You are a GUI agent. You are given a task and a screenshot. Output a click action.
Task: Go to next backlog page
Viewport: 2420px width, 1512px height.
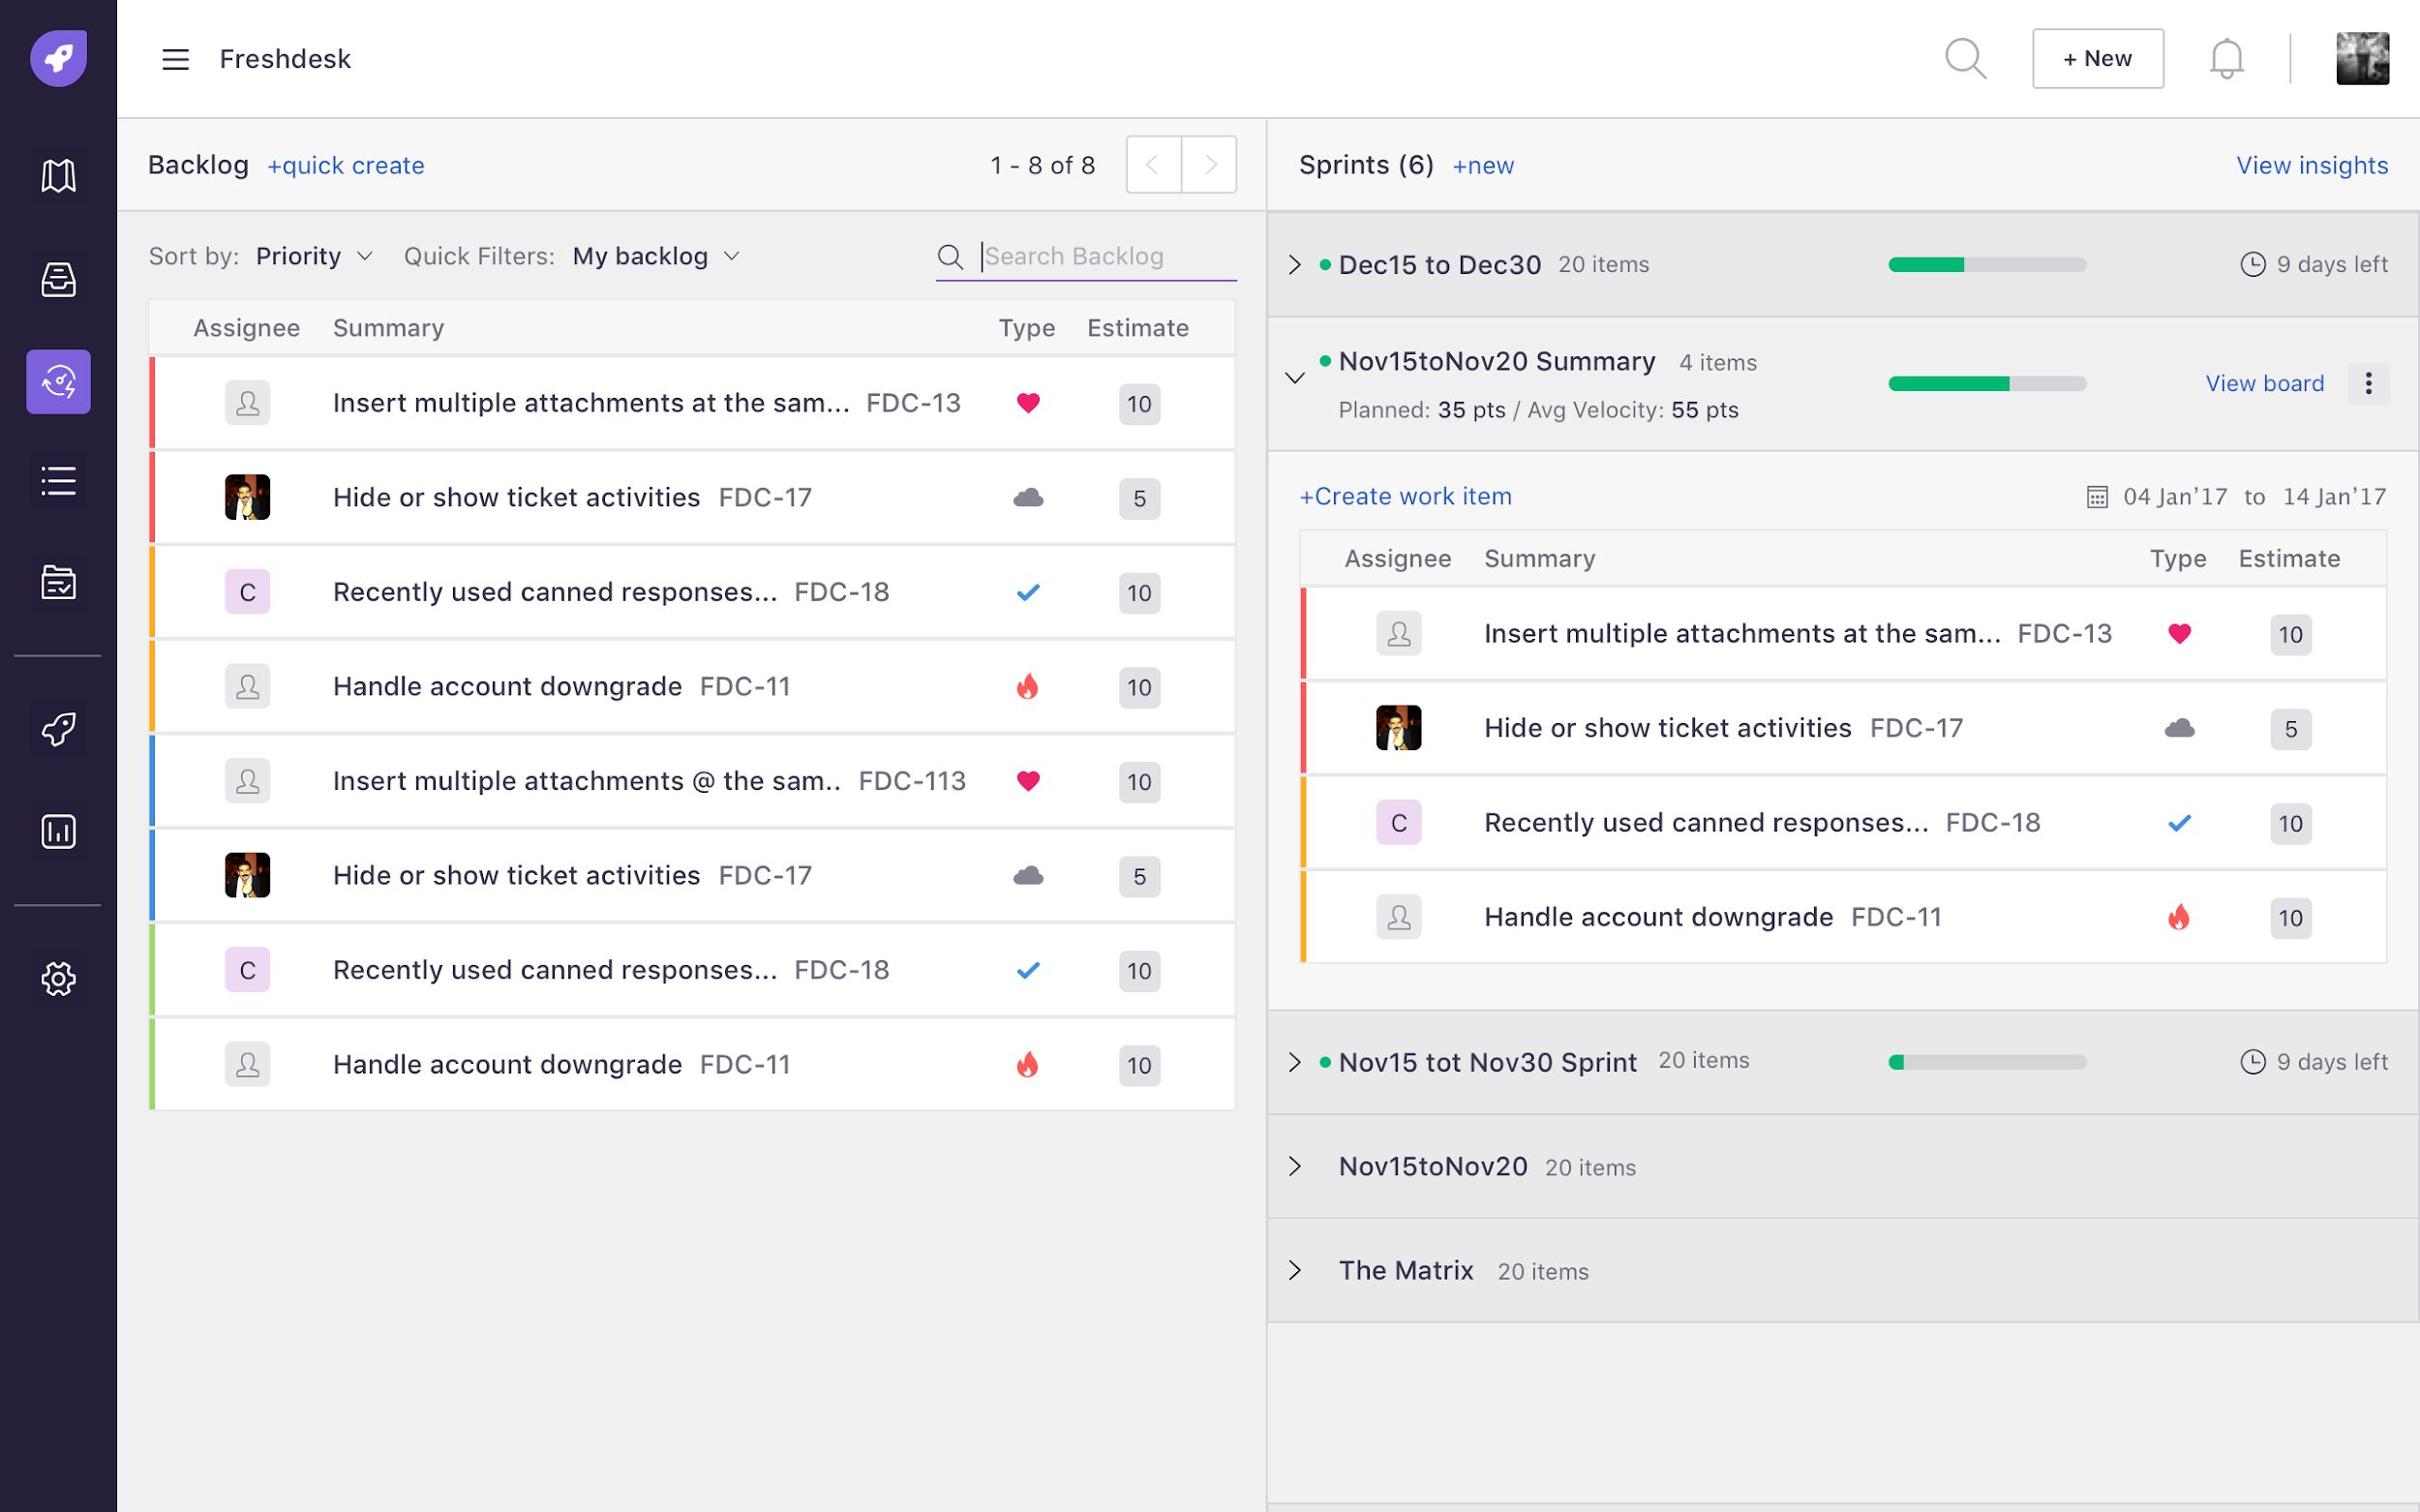point(1209,164)
